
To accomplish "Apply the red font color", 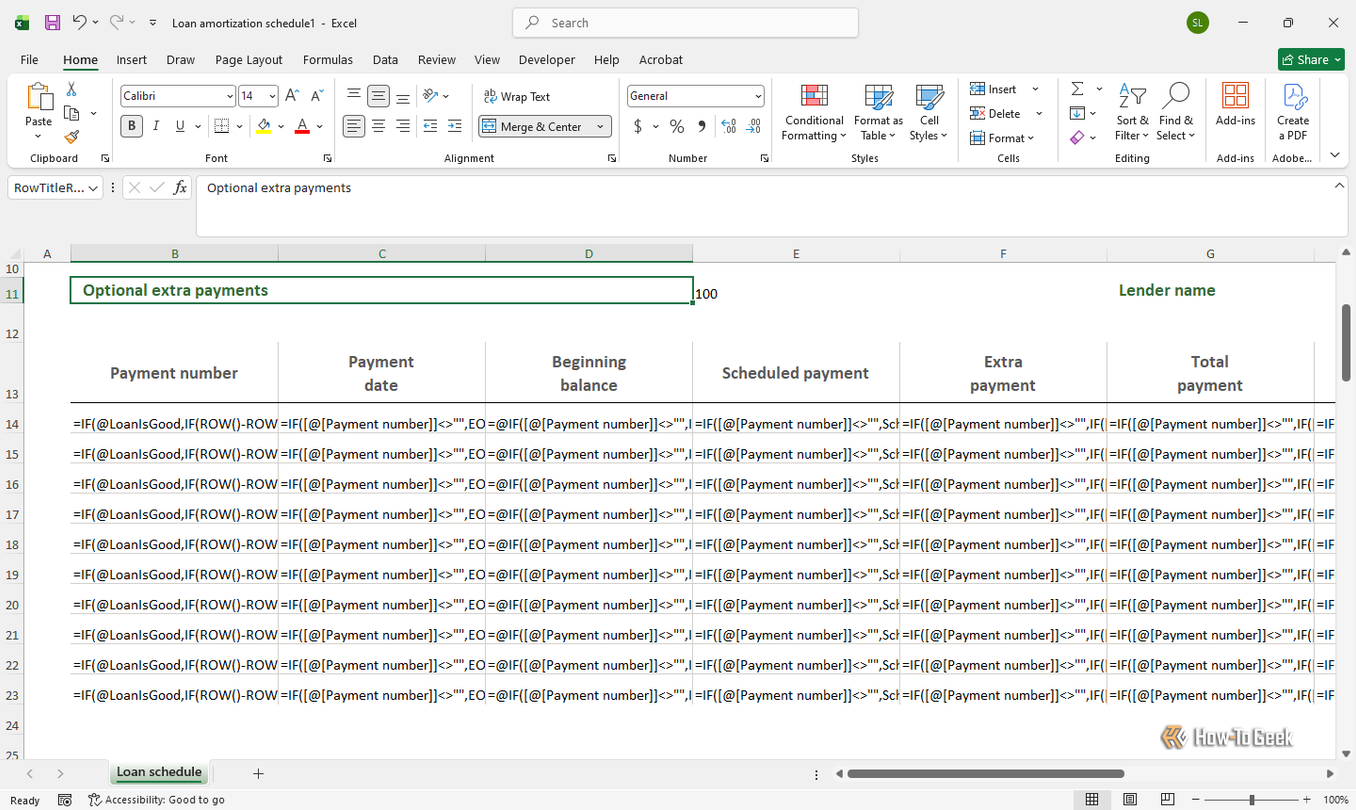I will pyautogui.click(x=302, y=127).
